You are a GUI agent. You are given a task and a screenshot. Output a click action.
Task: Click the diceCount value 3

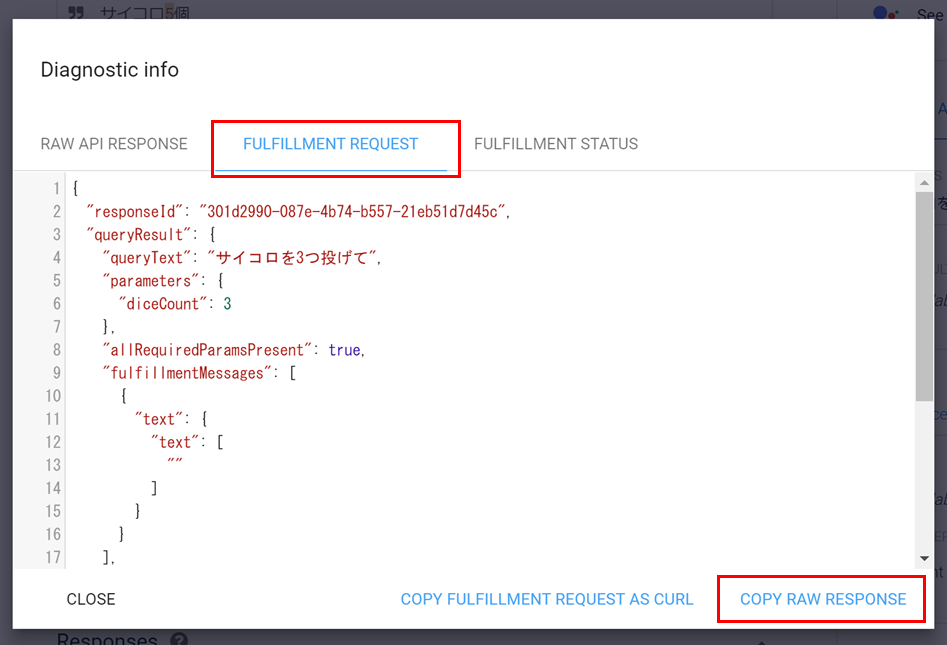click(228, 304)
